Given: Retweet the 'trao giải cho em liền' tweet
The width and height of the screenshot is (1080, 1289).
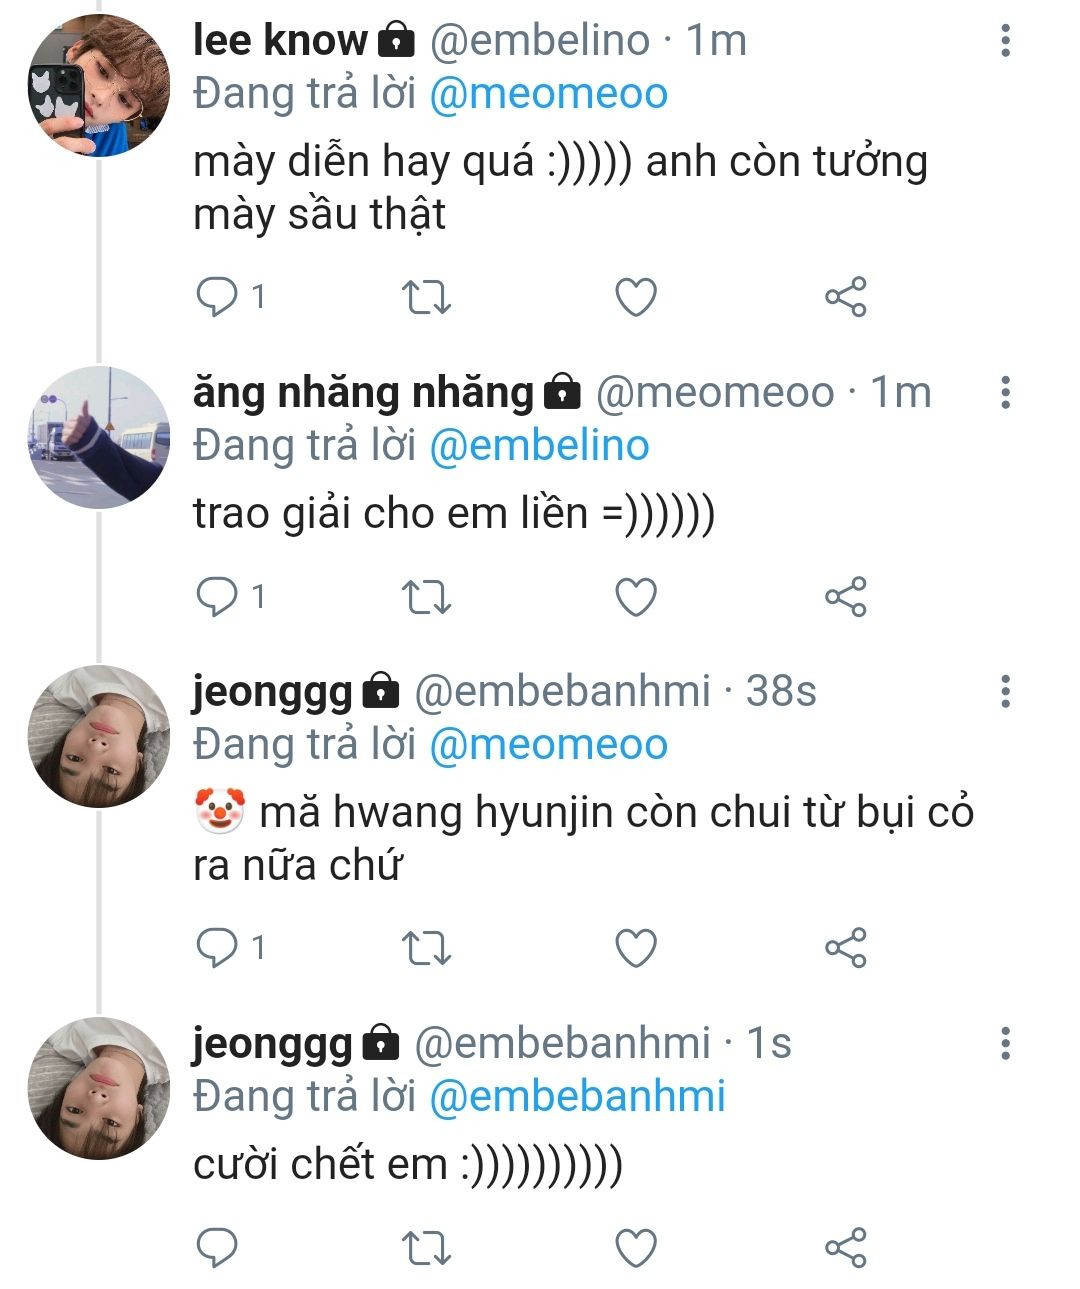Looking at the screenshot, I should (x=426, y=597).
